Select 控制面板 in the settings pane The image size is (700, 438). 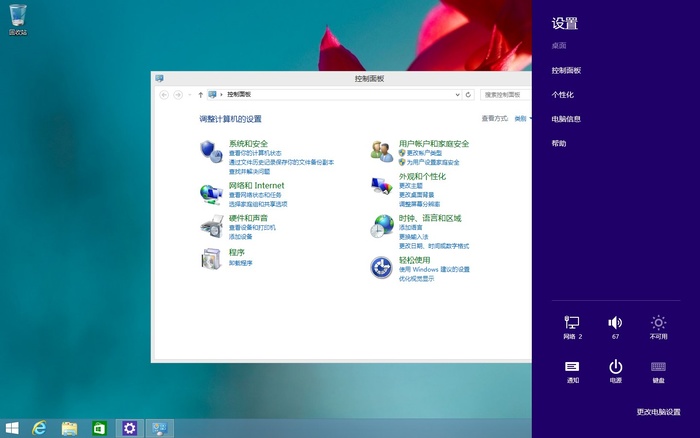coord(566,70)
